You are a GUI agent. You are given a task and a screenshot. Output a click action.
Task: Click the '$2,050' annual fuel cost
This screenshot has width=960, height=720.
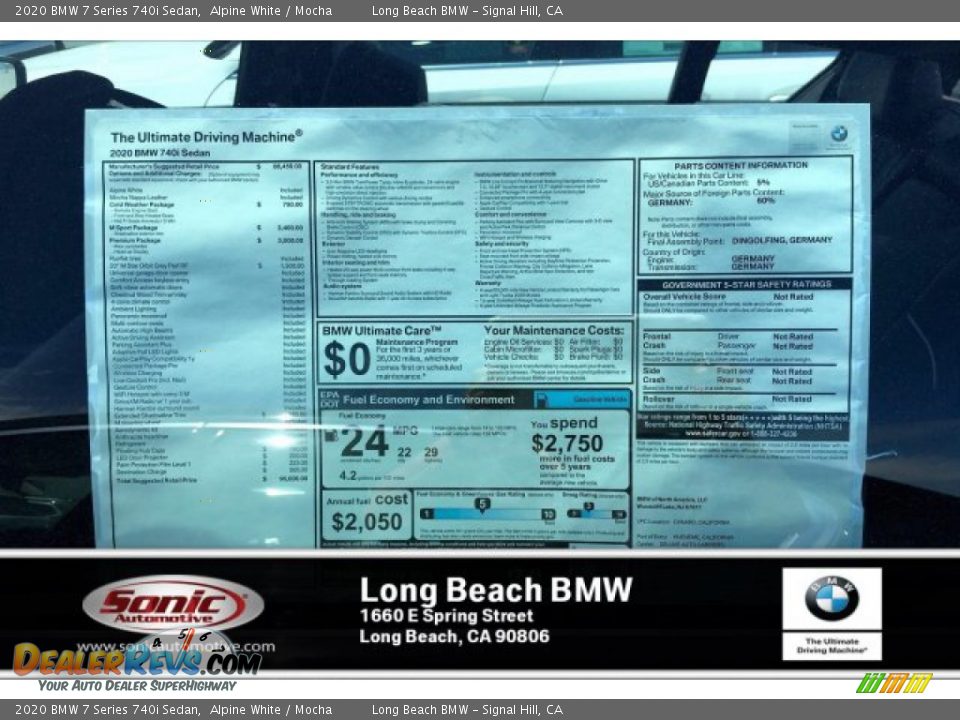pos(367,522)
